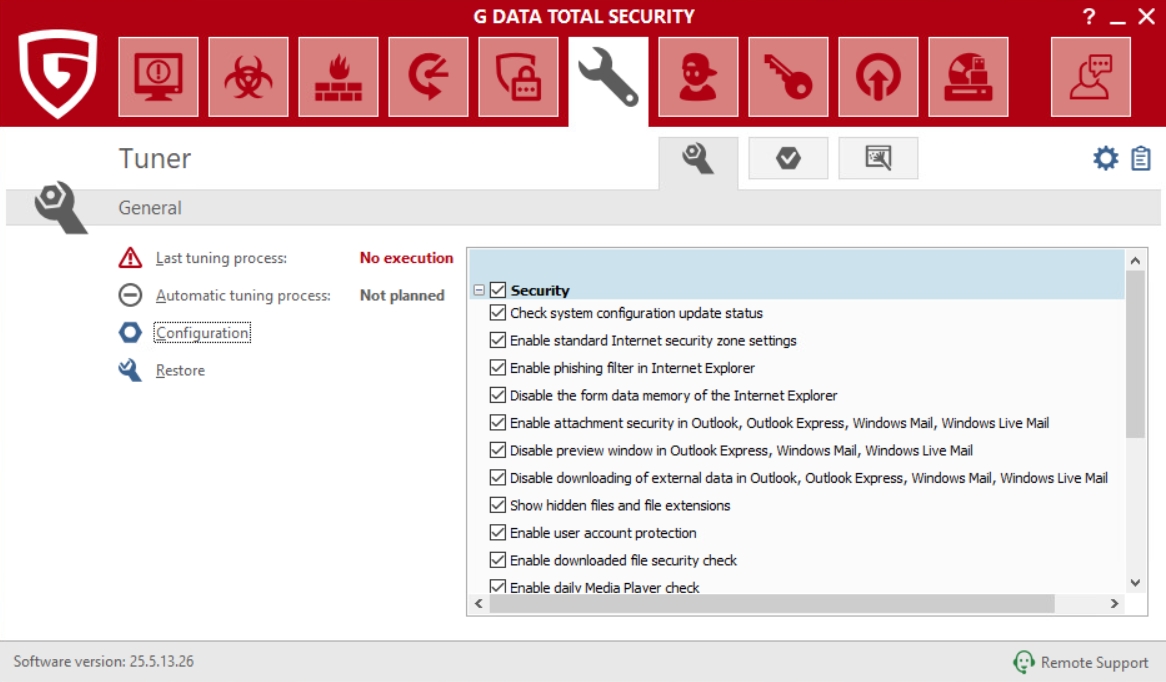Click the 'No execution' status text
1166x682 pixels.
(407, 257)
